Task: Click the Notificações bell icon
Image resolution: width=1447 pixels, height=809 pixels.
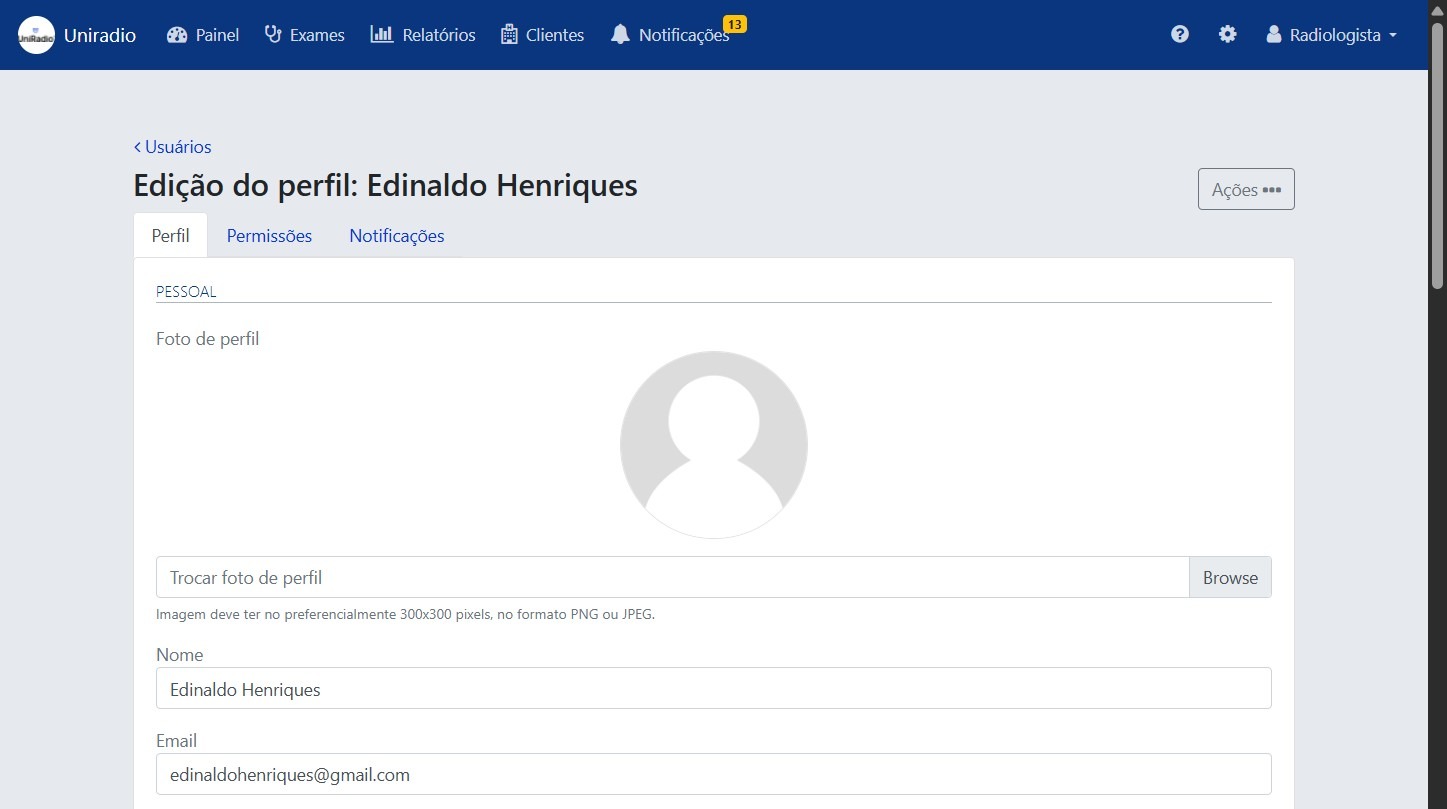Action: (620, 34)
